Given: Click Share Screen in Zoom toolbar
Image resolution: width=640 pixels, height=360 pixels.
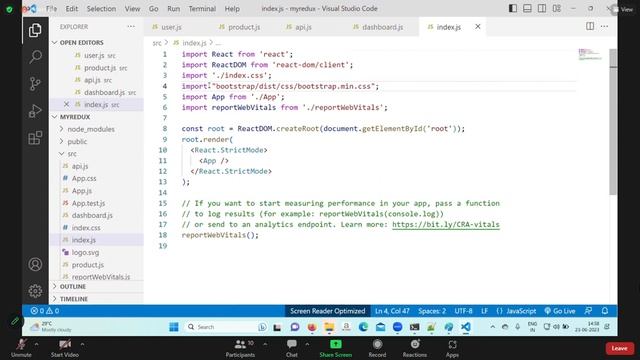Looking at the screenshot, I should click(x=336, y=348).
